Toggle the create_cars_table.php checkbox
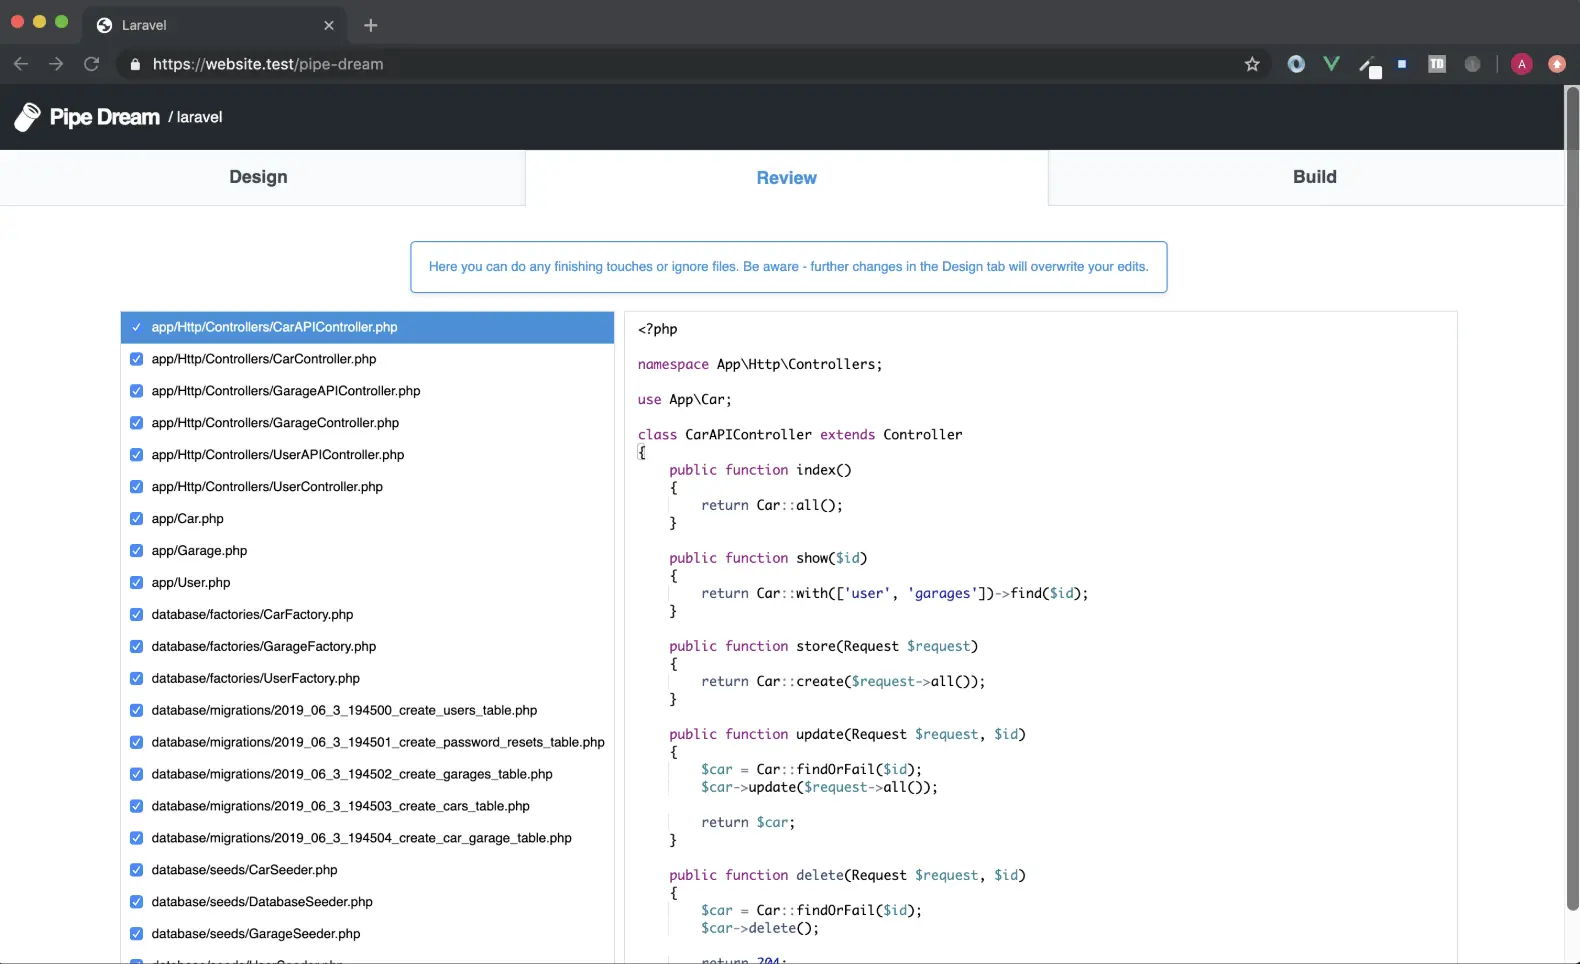This screenshot has height=964, width=1580. (137, 806)
